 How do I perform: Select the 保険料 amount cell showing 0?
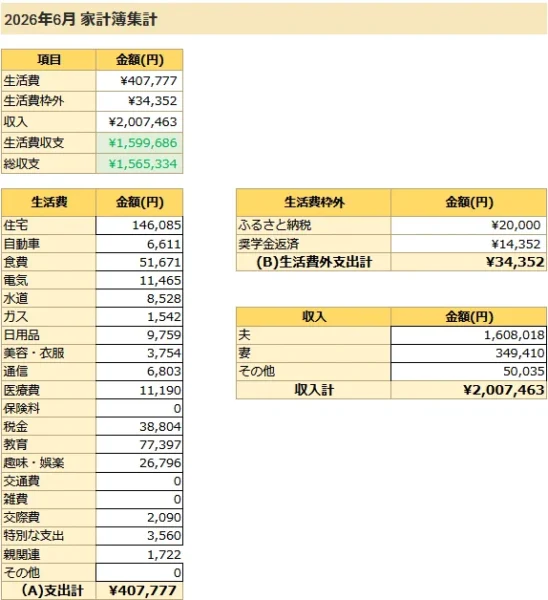139,408
